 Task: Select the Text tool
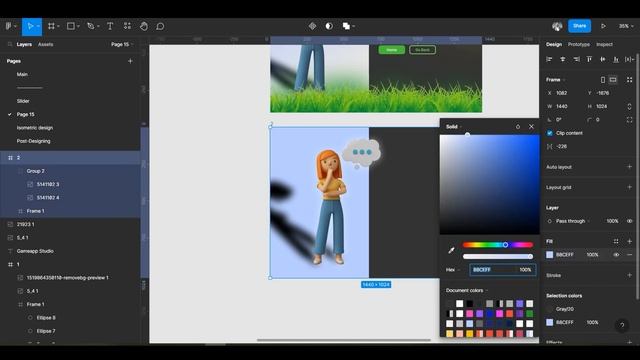[x=110, y=26]
